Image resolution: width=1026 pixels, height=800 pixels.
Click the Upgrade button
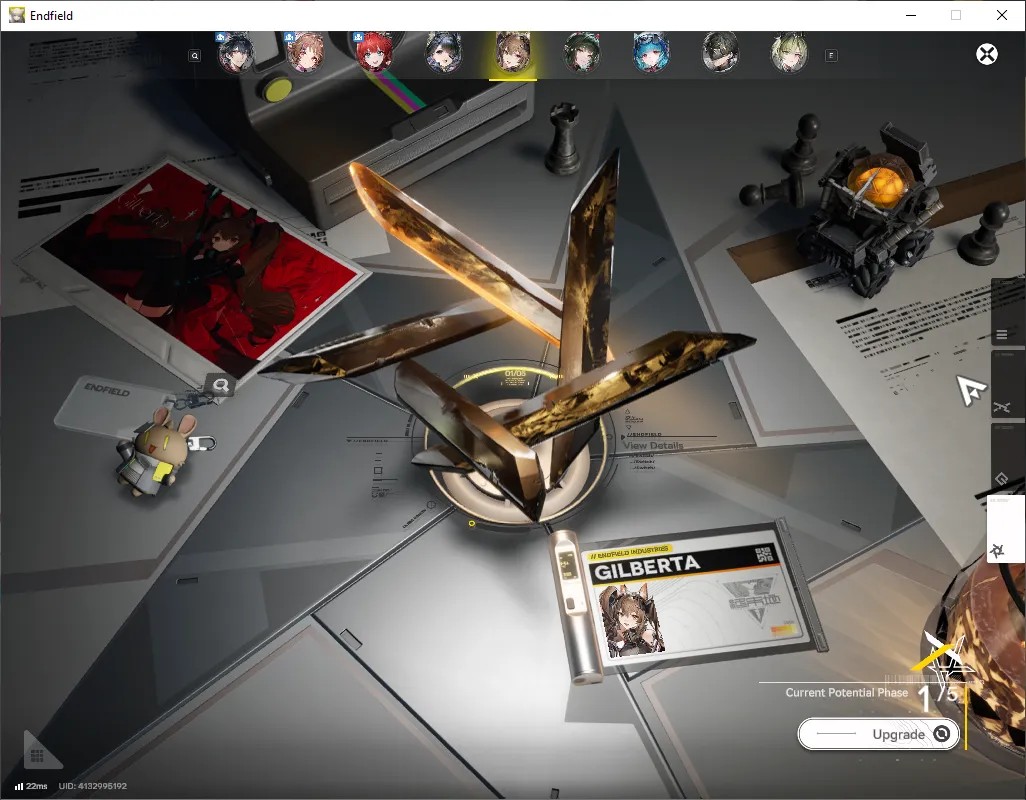click(879, 734)
